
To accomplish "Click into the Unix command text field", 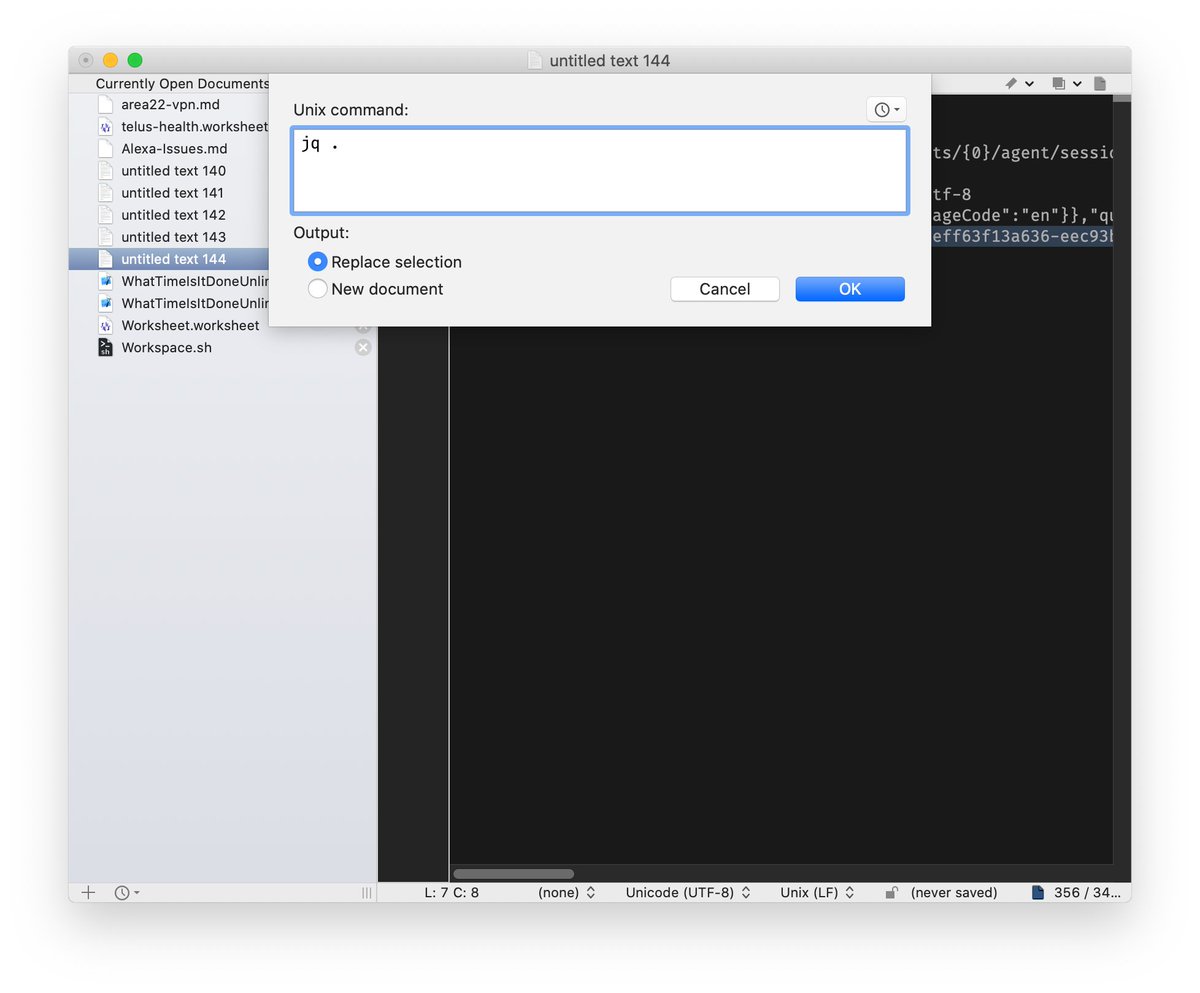I will 600,170.
